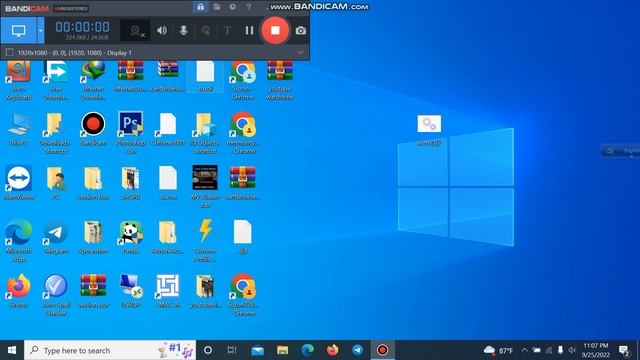Screen dimensions: 640x360
Task: Click the Type here to search box
Action: coord(110,350)
